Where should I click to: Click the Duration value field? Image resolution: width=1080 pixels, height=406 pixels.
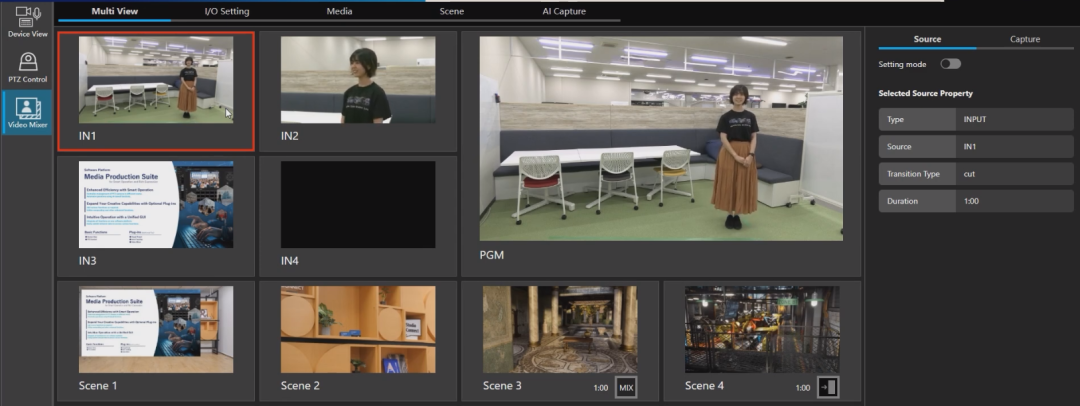[x=1014, y=201]
